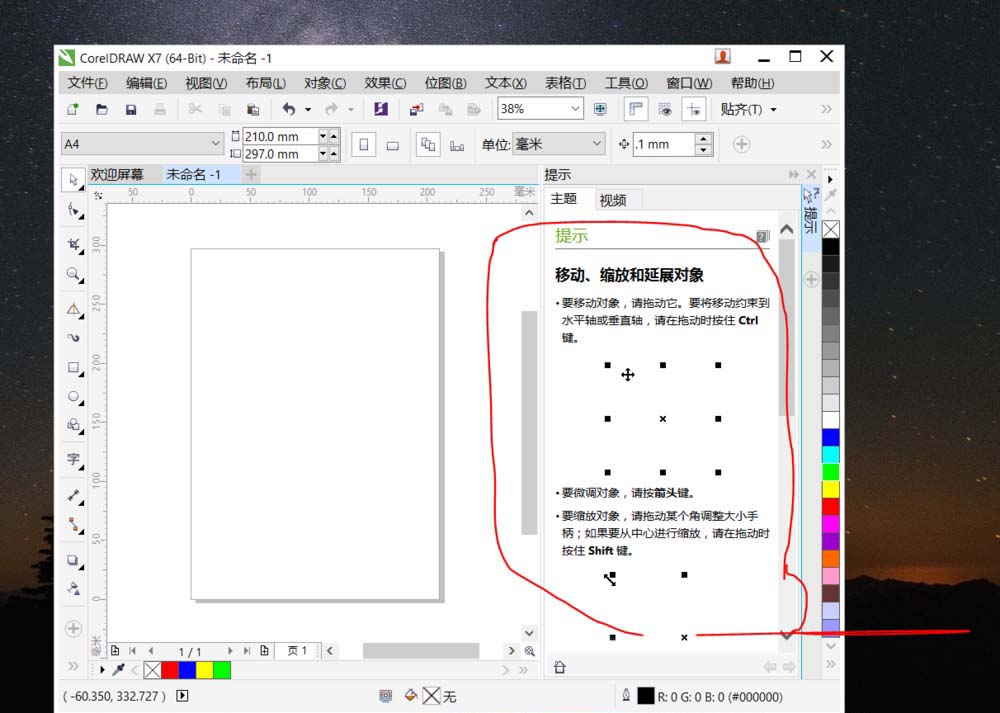This screenshot has height=713, width=1000.
Task: Switch to the 欢迎屏幕 tab
Action: (x=117, y=175)
